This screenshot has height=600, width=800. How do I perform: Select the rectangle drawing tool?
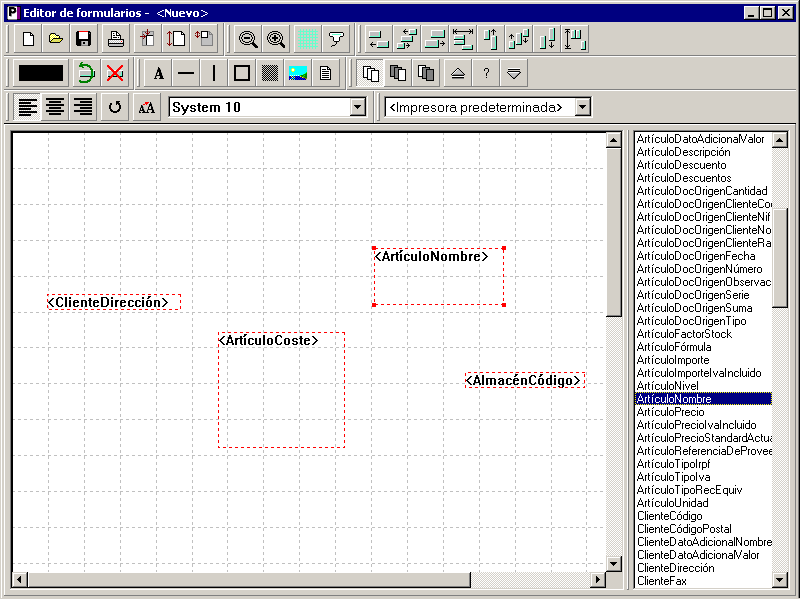241,73
